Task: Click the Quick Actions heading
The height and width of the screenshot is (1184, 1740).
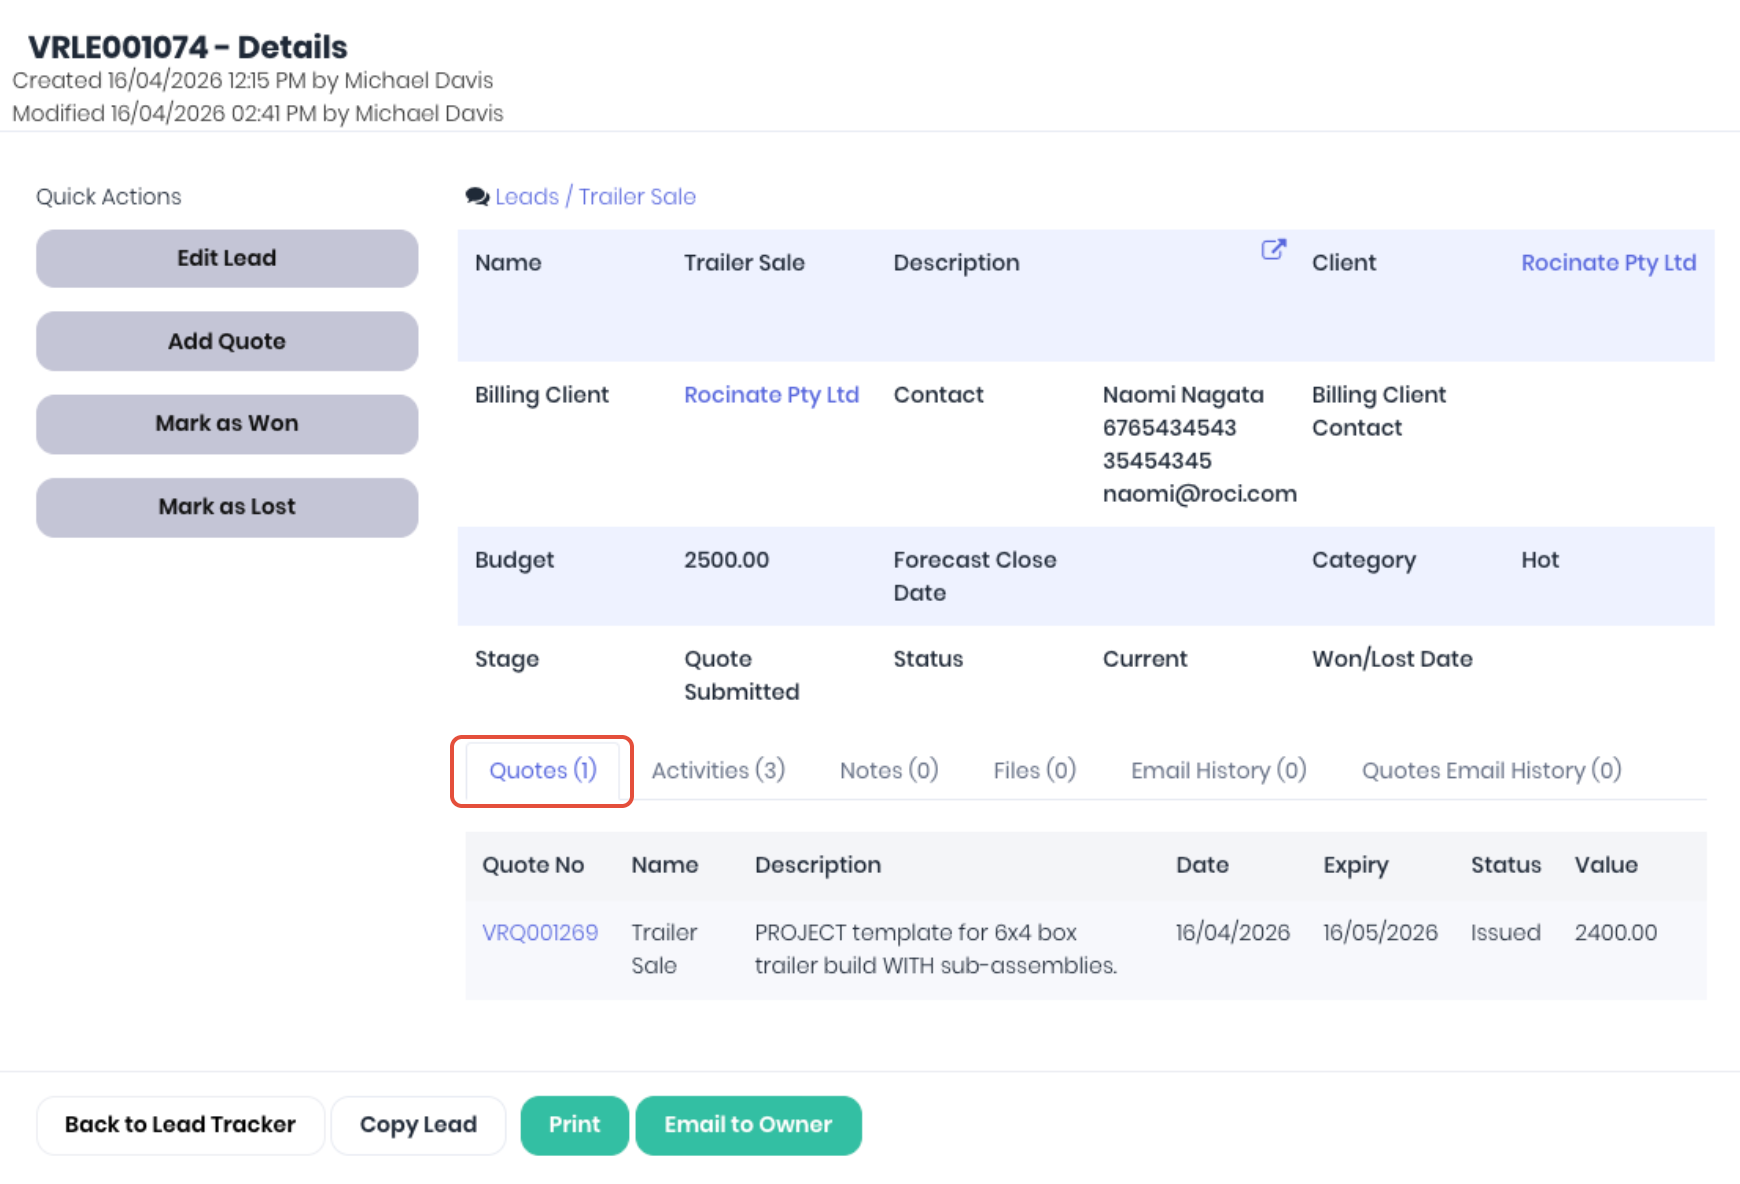Action: point(109,197)
